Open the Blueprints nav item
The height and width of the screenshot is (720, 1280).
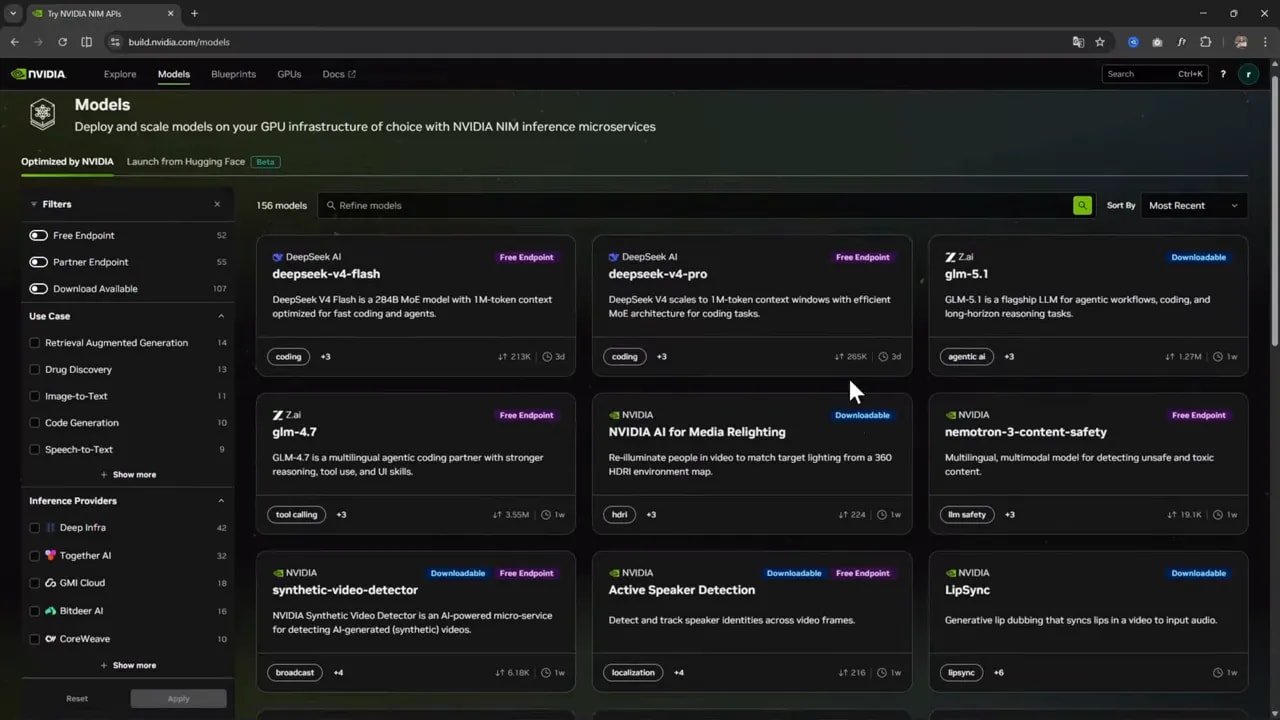[x=233, y=74]
